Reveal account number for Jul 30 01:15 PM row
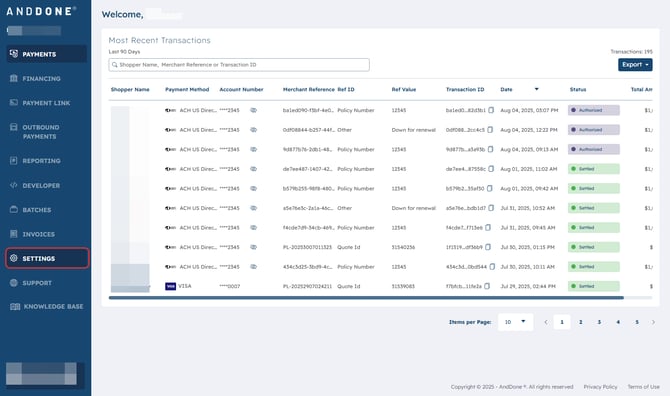Screen dimensions: 670x396 pos(253,247)
